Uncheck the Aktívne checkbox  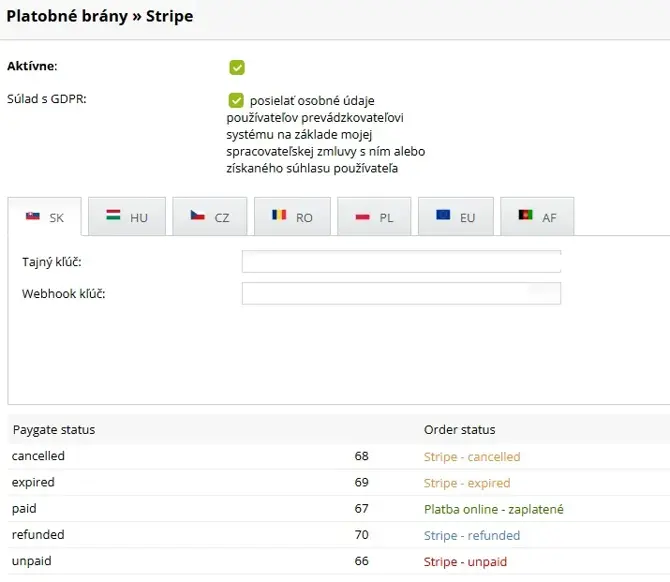tap(237, 68)
